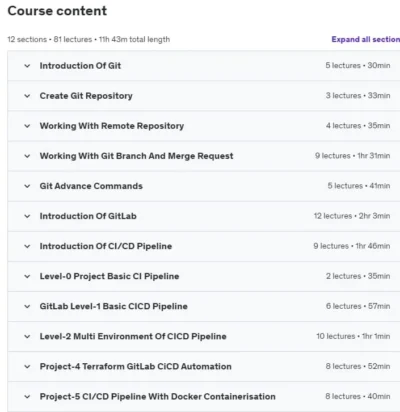The height and width of the screenshot is (412, 400).
Task: Expand Project-5 Docker Containerisation chevron
Action: click(x=27, y=397)
